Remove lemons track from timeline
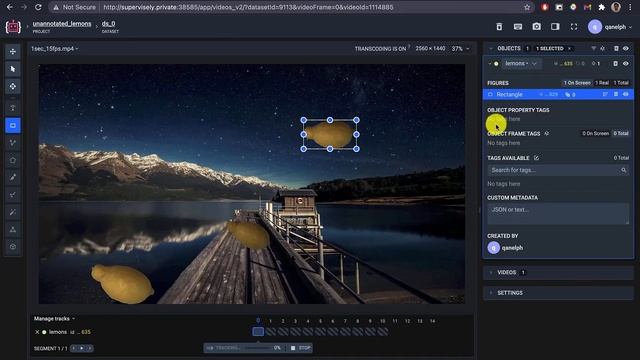Screen dimensions: 640x360 point(37,332)
